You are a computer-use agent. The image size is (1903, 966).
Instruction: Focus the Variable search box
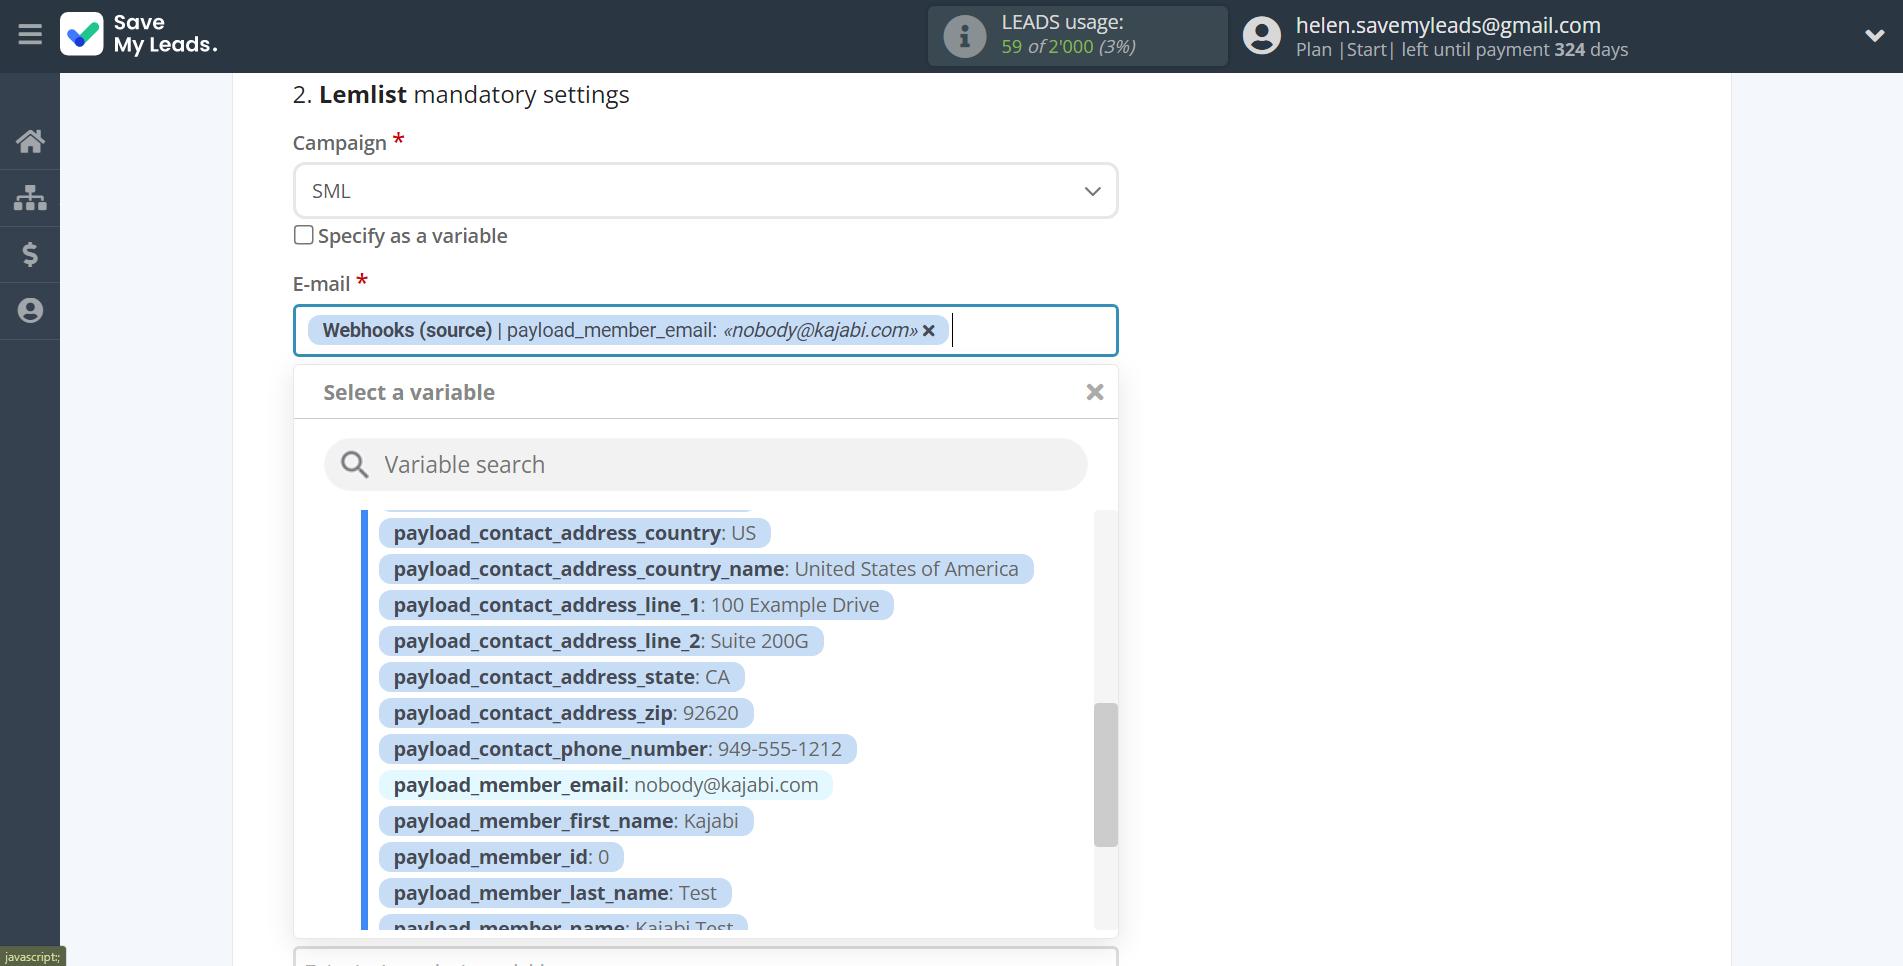[706, 465]
